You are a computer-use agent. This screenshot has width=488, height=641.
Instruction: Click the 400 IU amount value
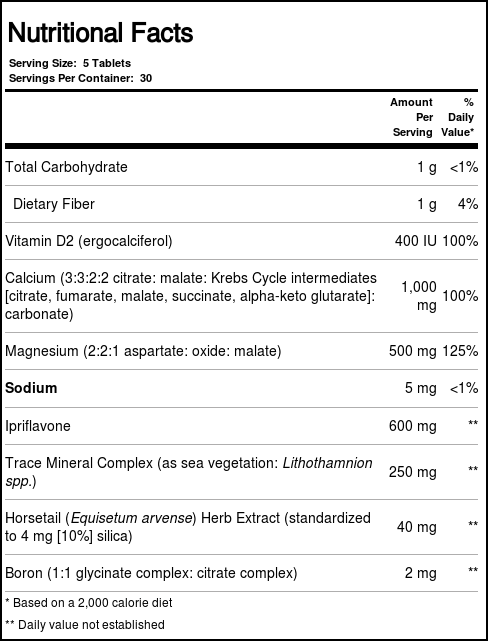[x=416, y=241]
